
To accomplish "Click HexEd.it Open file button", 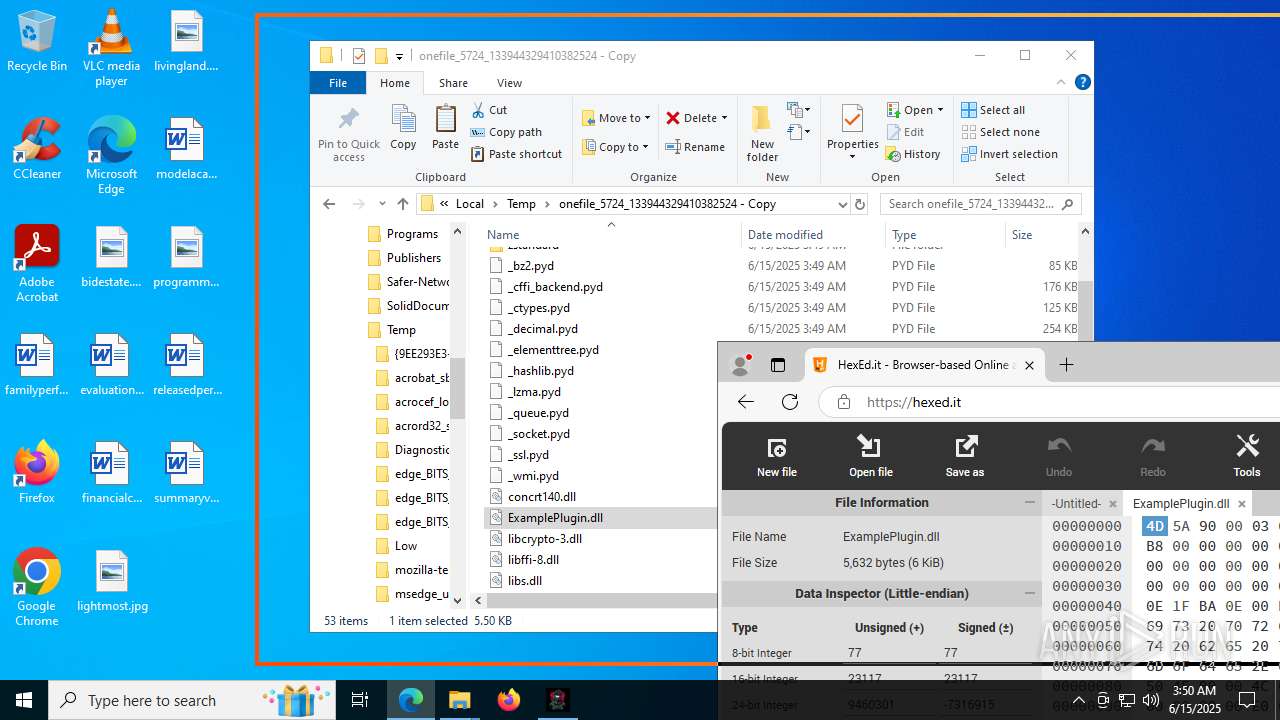I will [870, 457].
